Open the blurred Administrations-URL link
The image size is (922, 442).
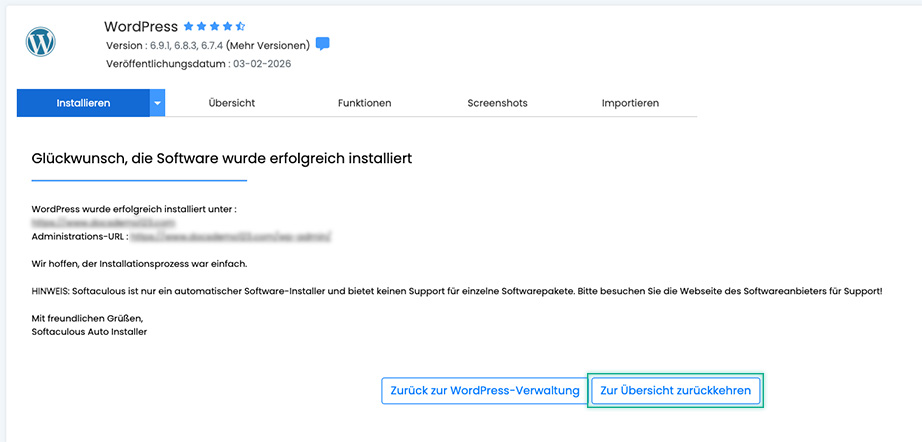(x=230, y=237)
